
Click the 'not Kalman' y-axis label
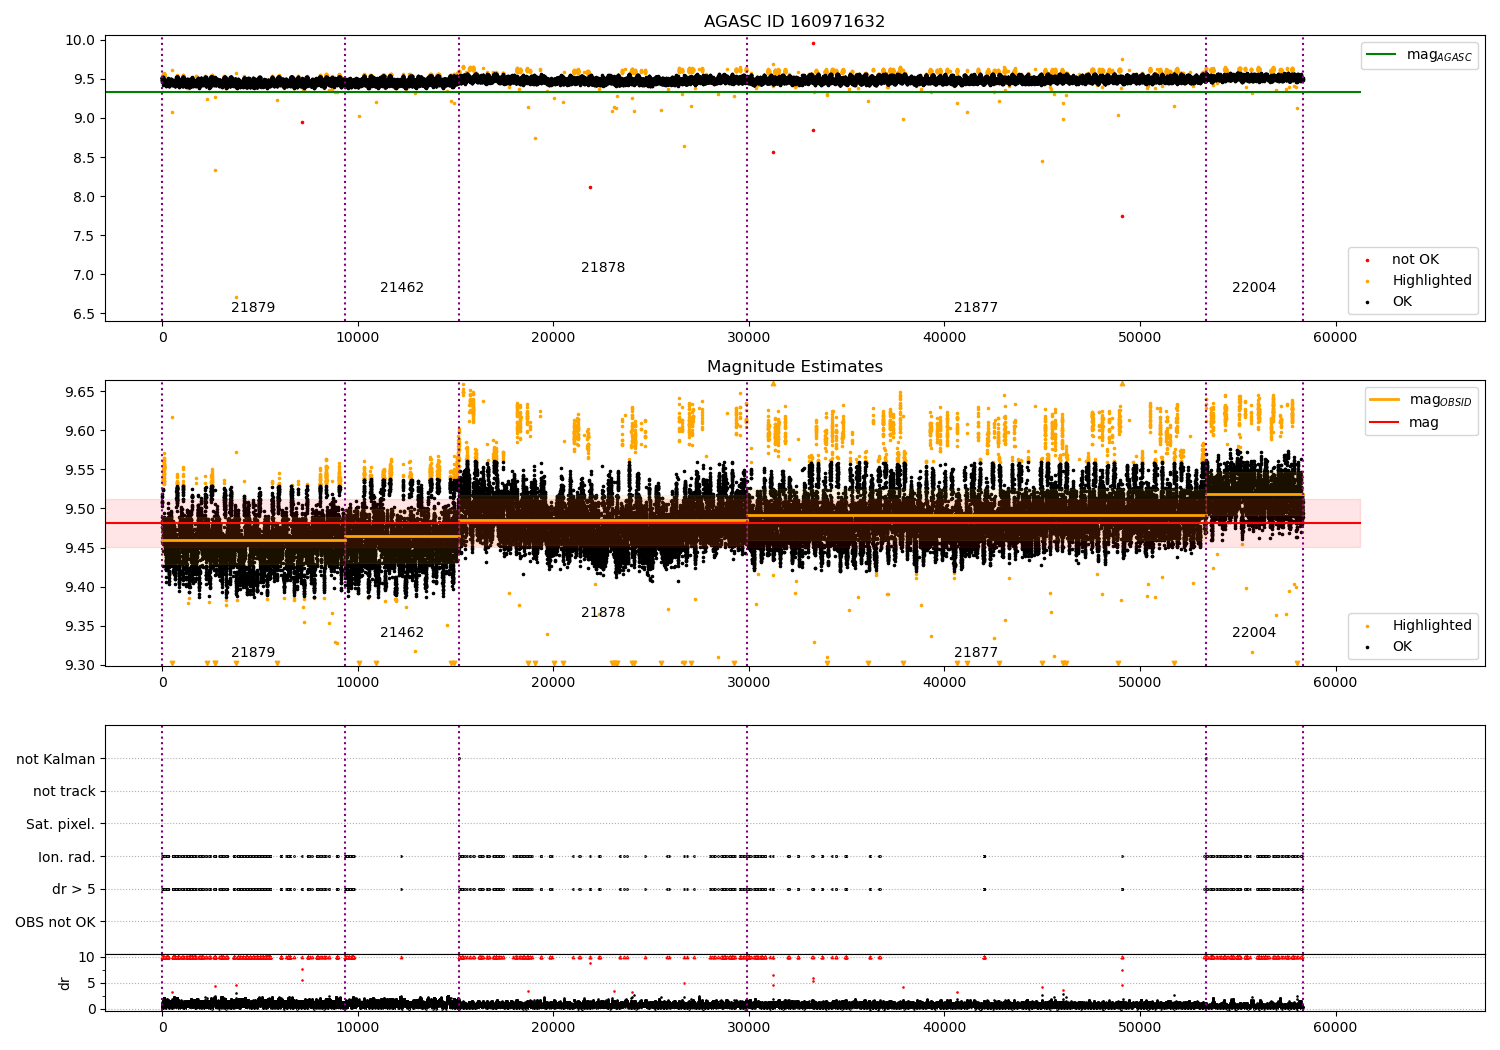pyautogui.click(x=56, y=759)
